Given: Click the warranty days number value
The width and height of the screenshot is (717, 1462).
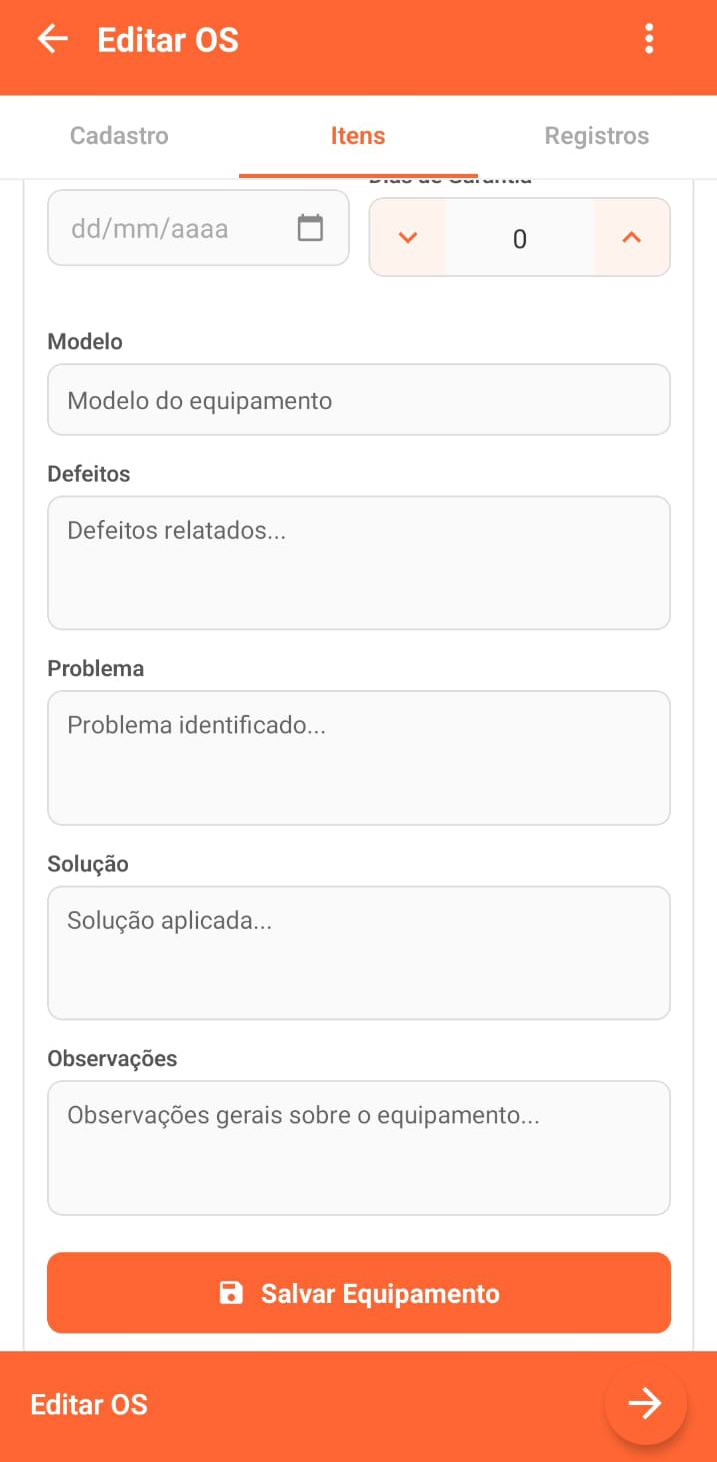Looking at the screenshot, I should [x=519, y=239].
